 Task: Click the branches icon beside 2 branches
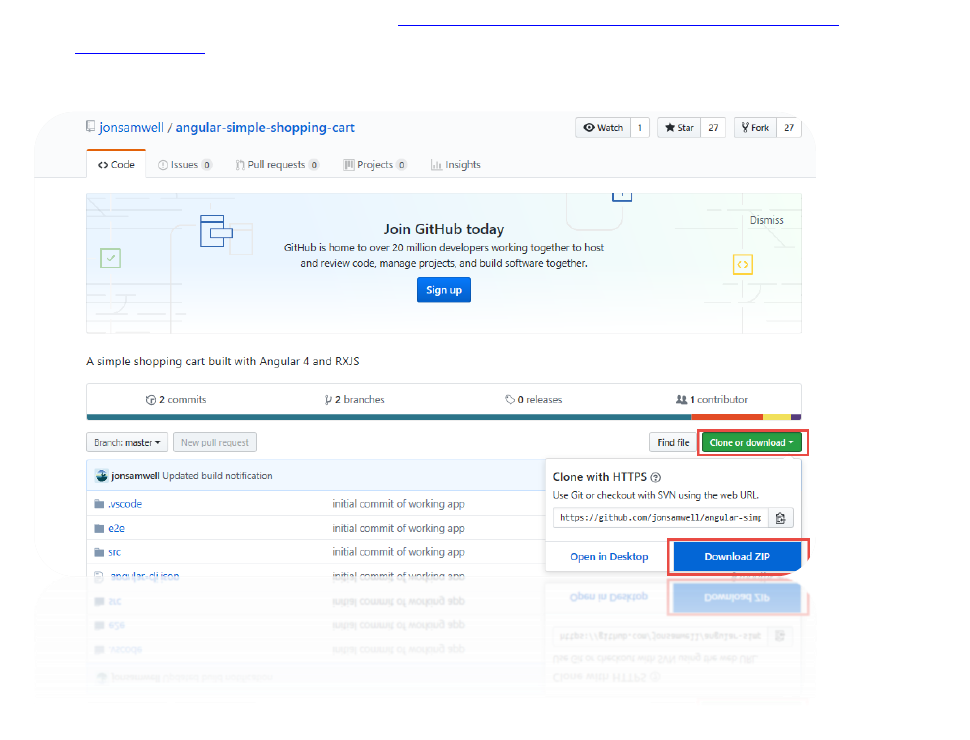pos(328,400)
